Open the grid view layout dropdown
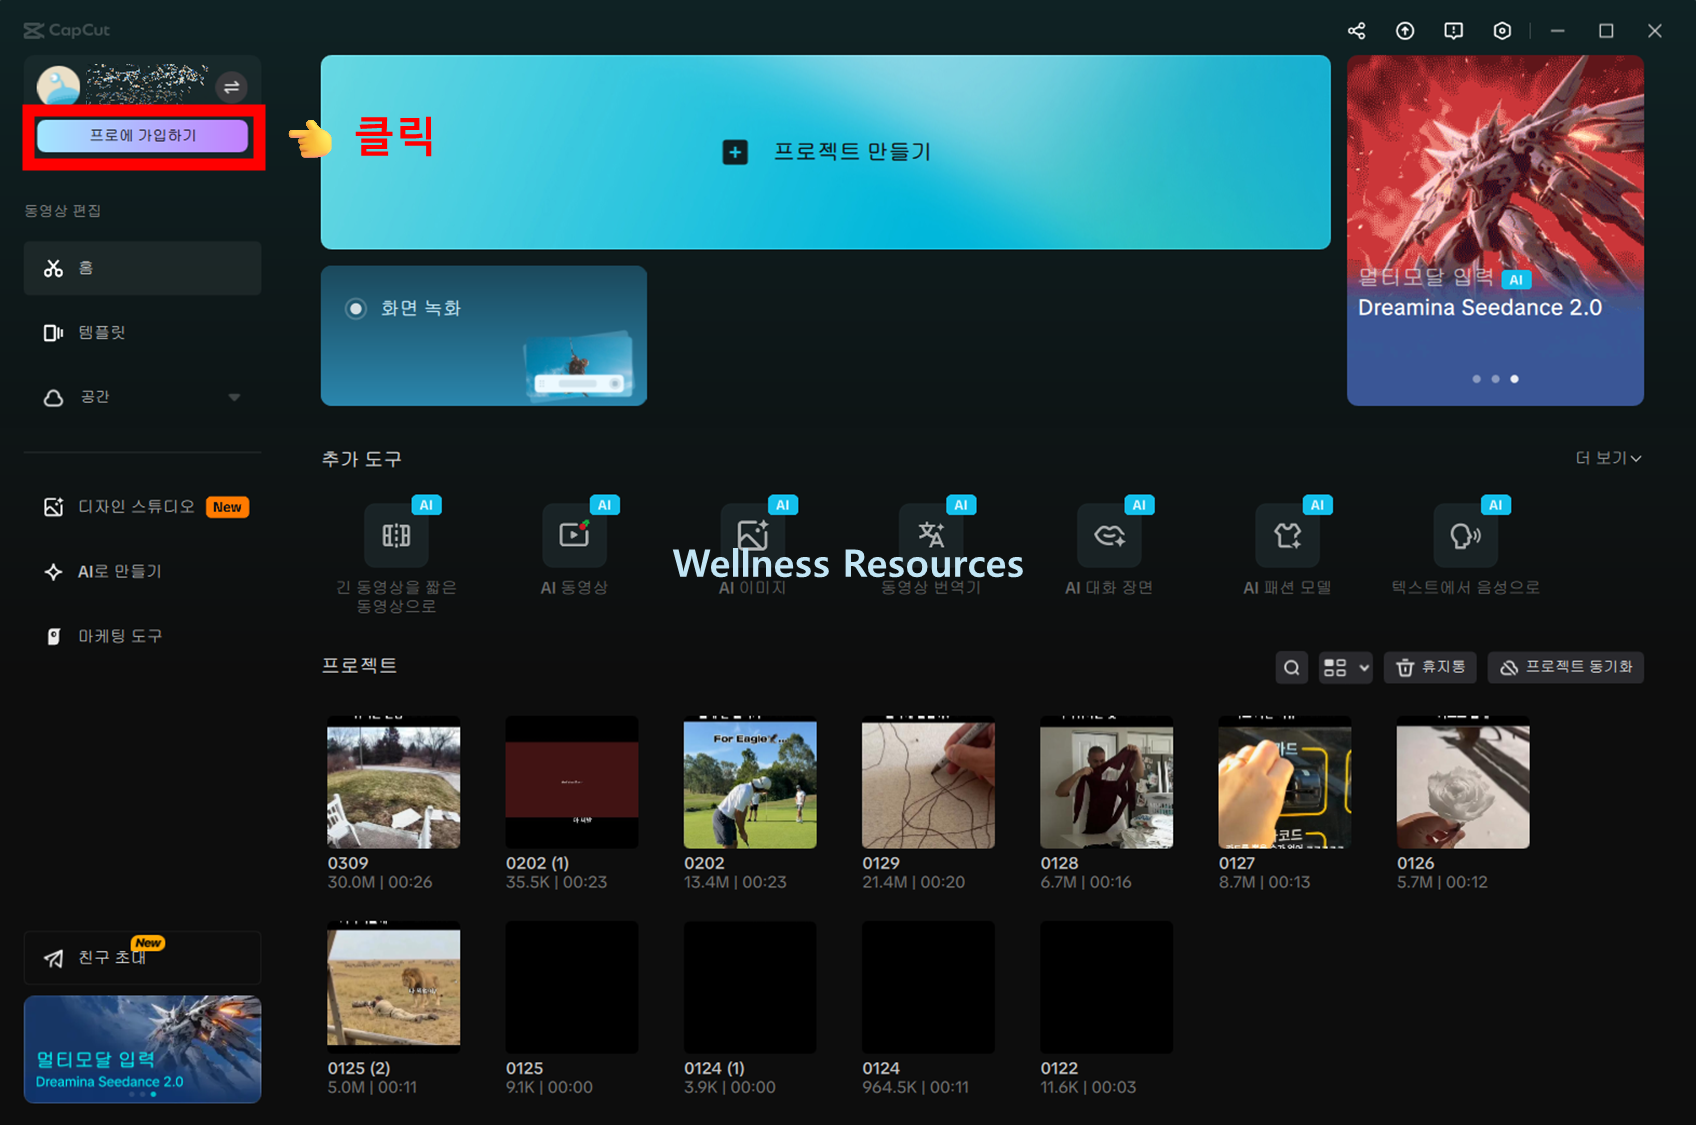The width and height of the screenshot is (1696, 1125). point(1345,668)
